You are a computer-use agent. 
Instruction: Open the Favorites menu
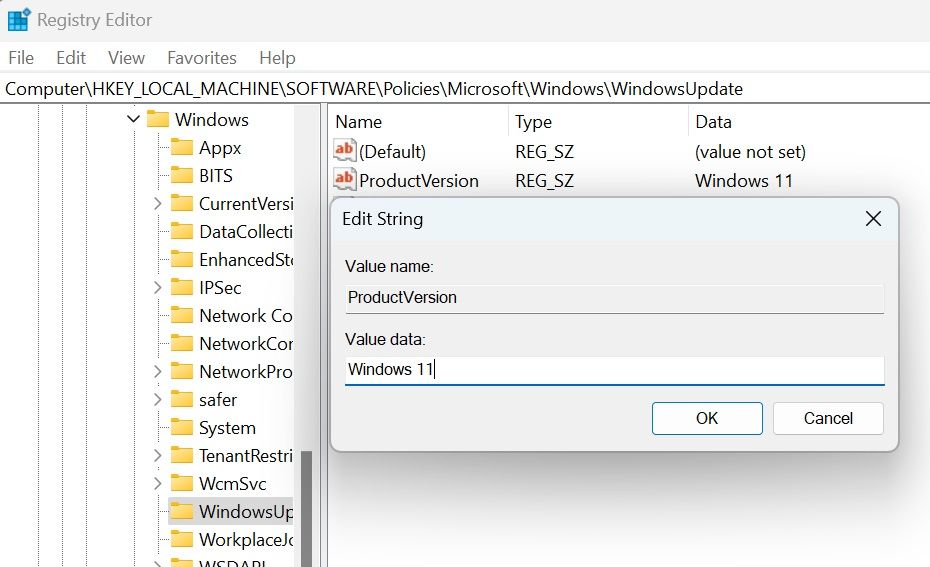click(x=202, y=58)
